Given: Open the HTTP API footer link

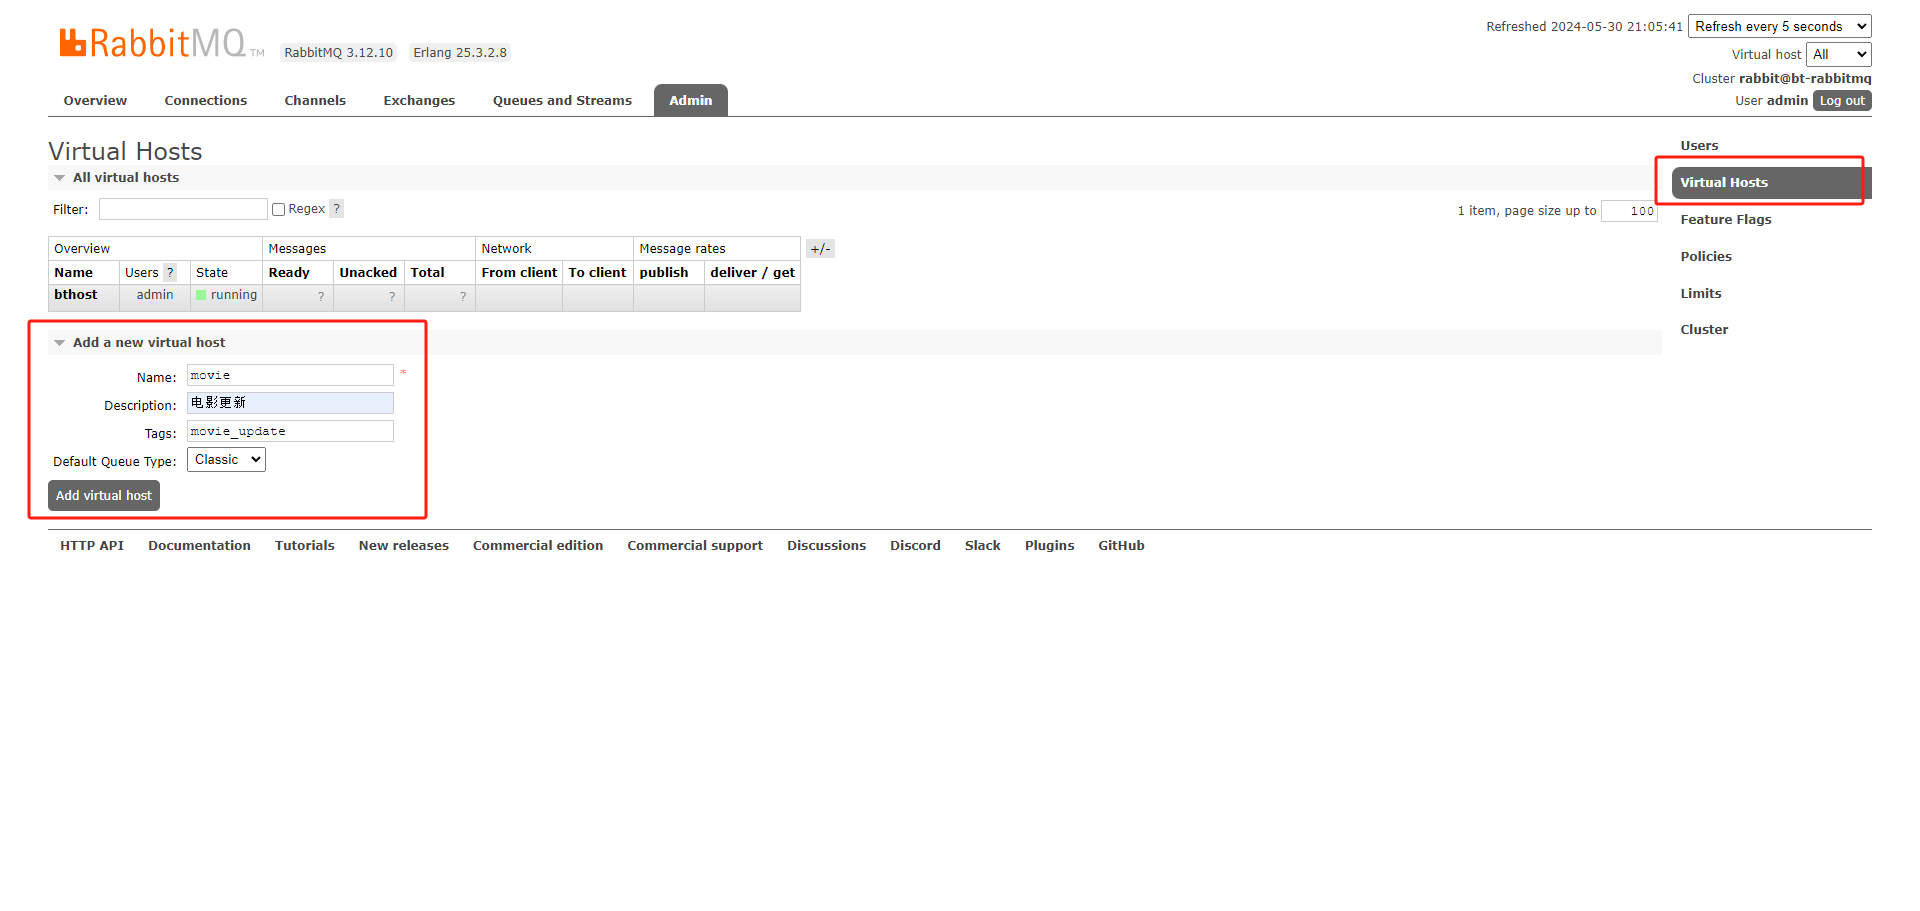Looking at the screenshot, I should [92, 546].
